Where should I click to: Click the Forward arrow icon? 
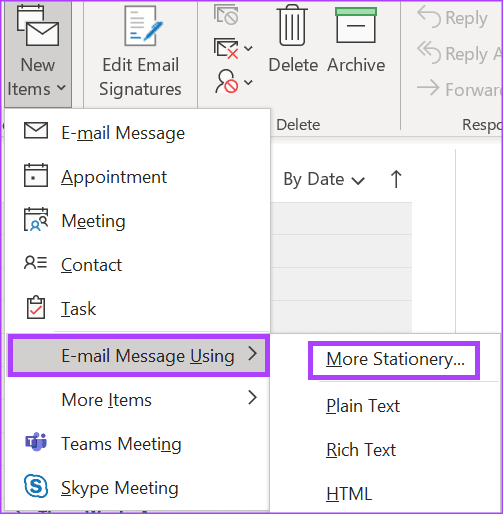coord(428,88)
